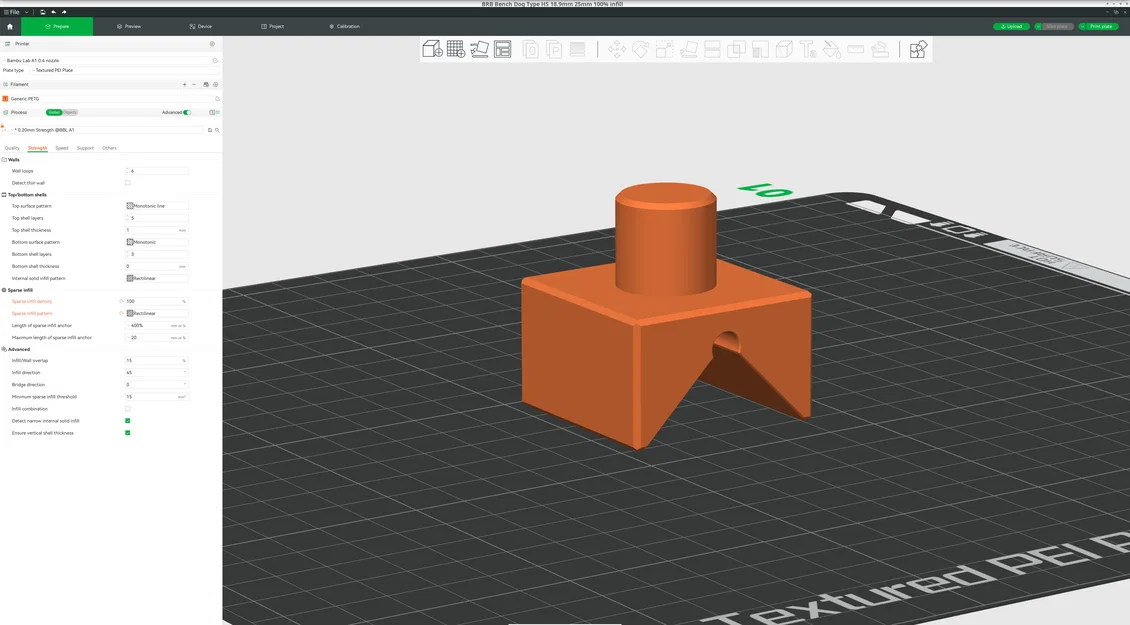Click the Home icon in the top bar
The height and width of the screenshot is (625, 1130).
[x=9, y=26]
